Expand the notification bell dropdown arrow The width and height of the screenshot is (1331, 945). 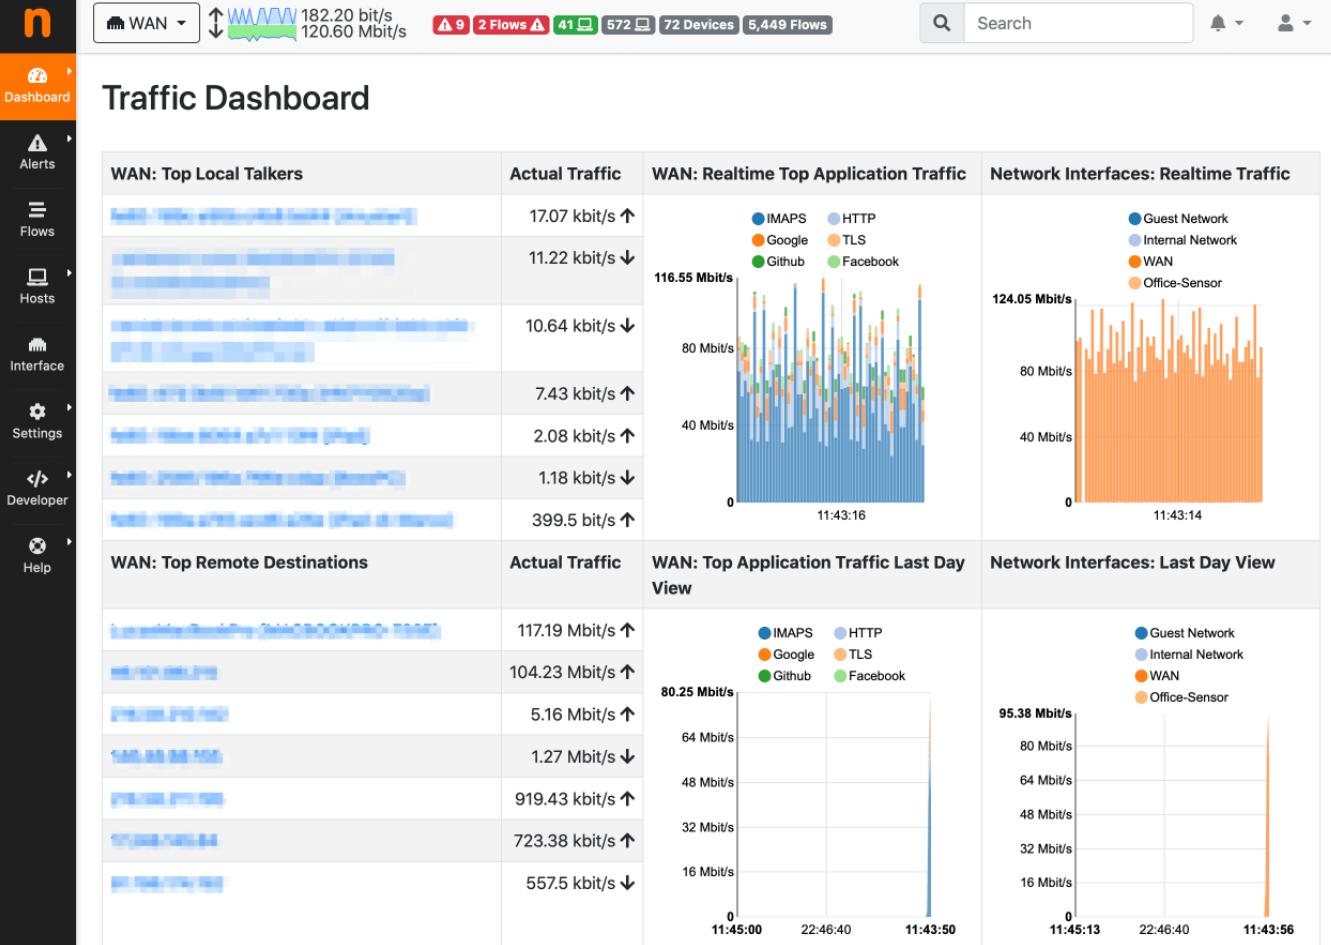coord(1238,22)
